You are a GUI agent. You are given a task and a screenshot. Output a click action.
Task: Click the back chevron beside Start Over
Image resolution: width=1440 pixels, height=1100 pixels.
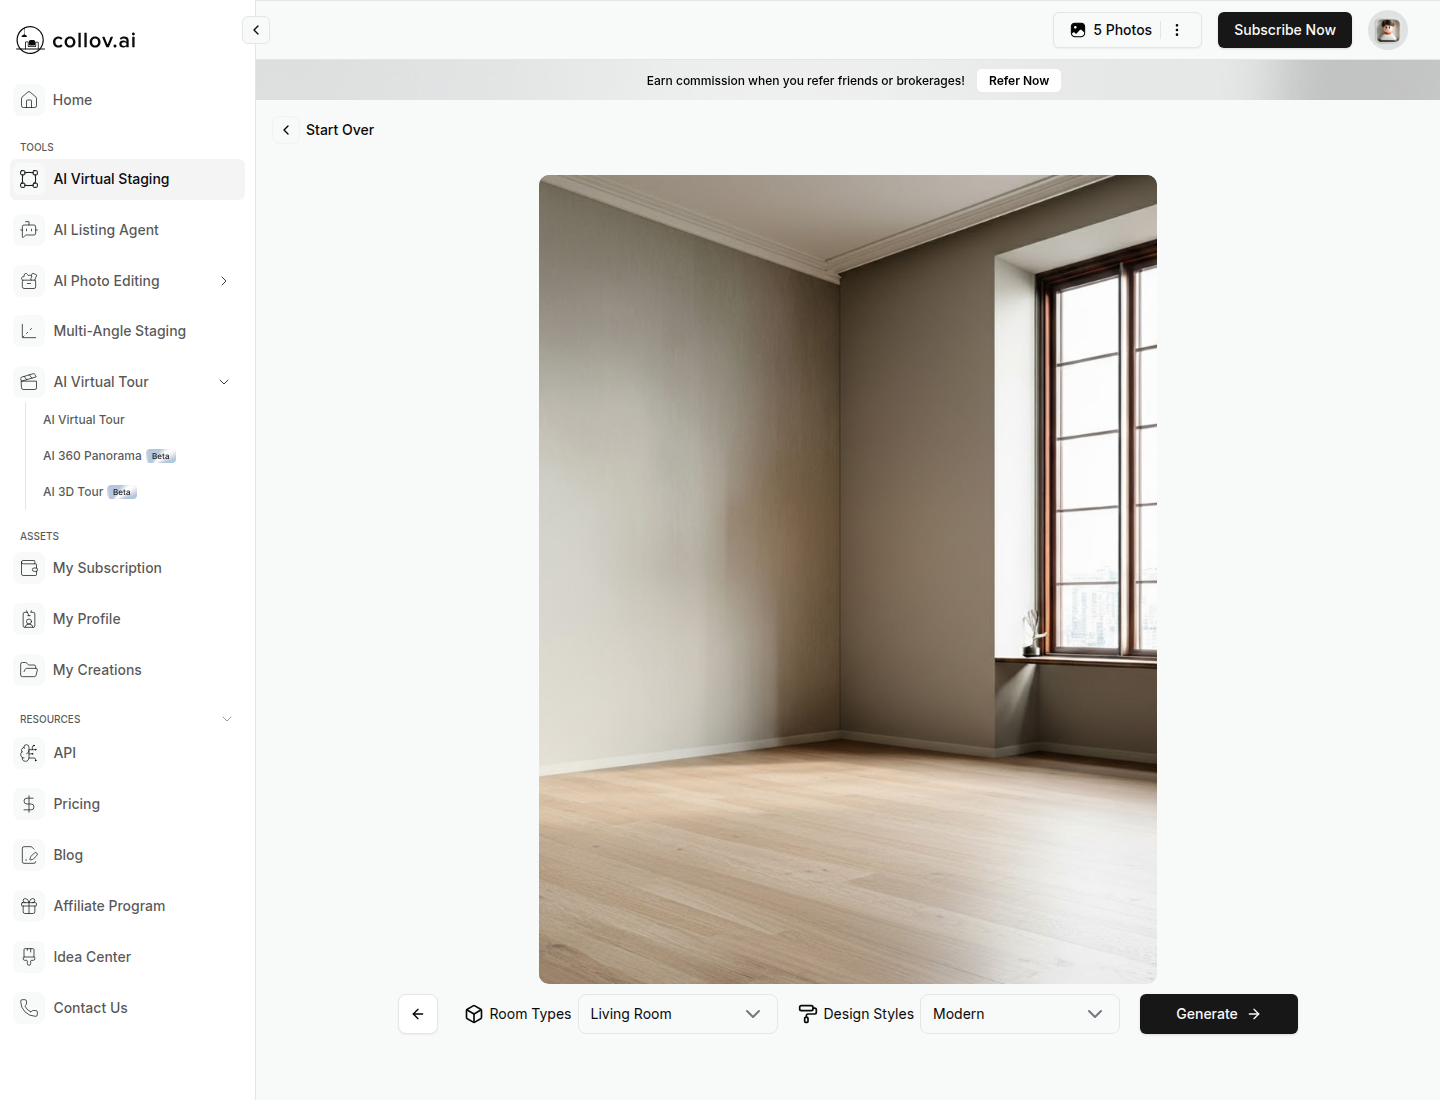click(x=286, y=130)
